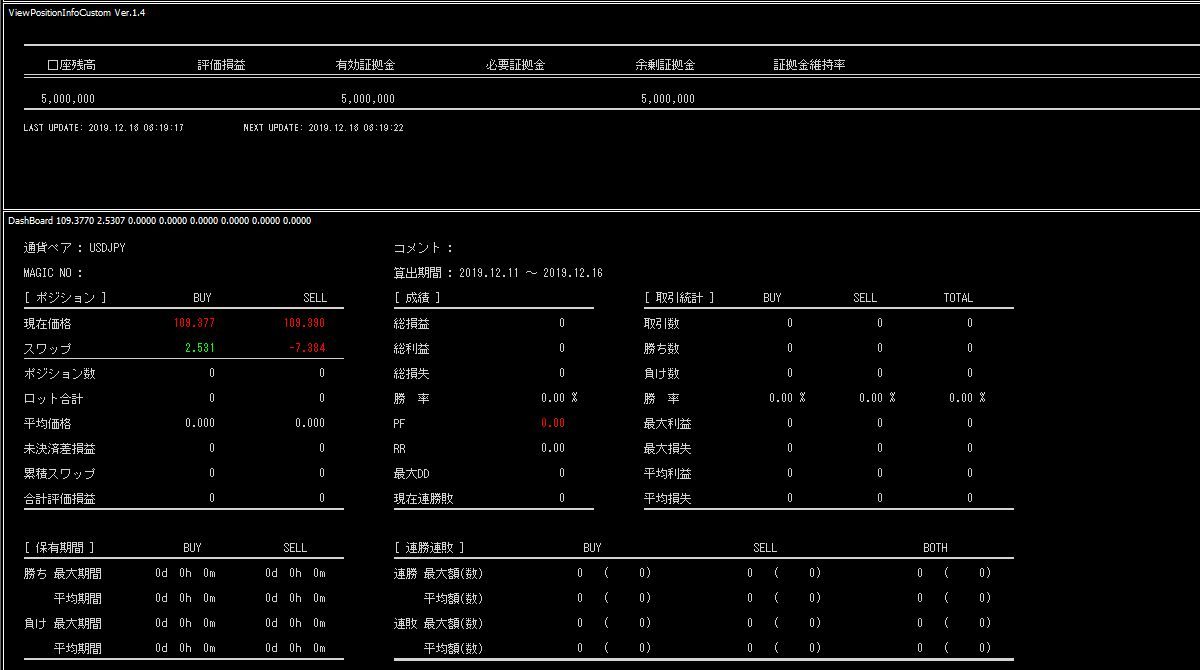The image size is (1200, 670).
Task: Click the [ 取引統計 ] section header
Action: tap(679, 298)
